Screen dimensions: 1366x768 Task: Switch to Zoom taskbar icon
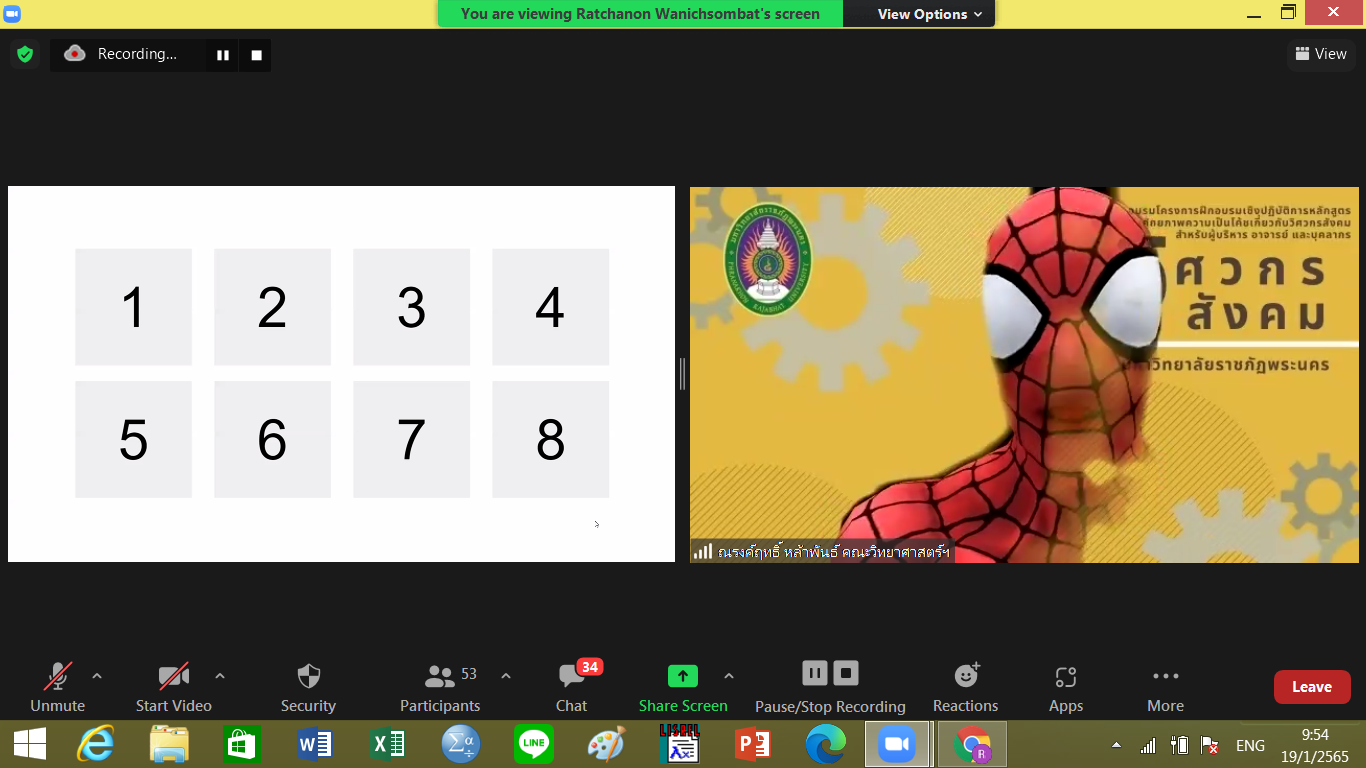point(897,744)
